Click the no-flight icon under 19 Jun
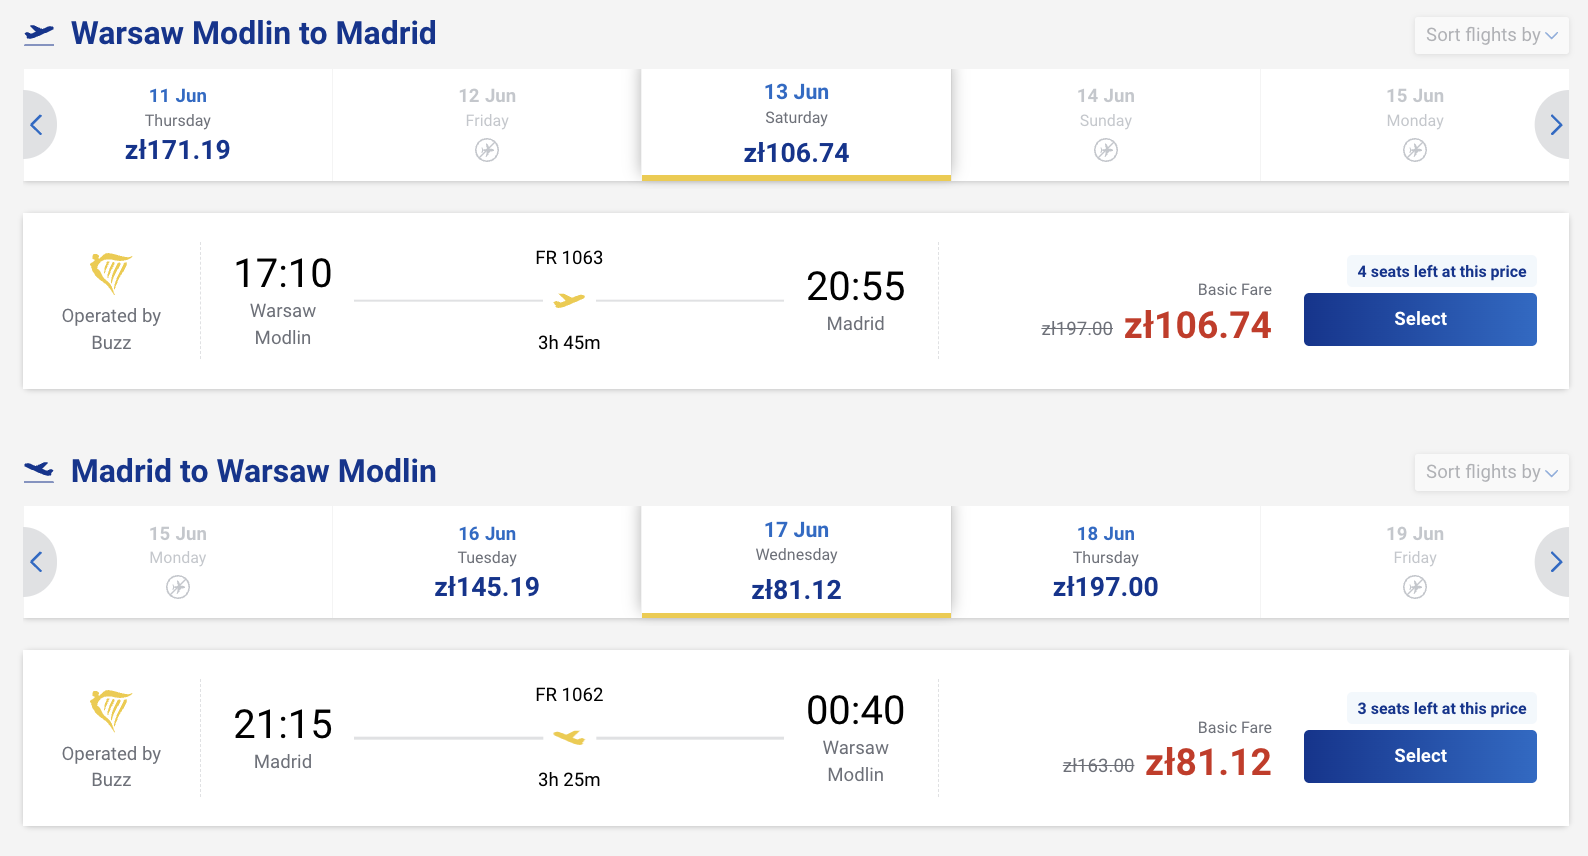1588x856 pixels. (x=1414, y=587)
